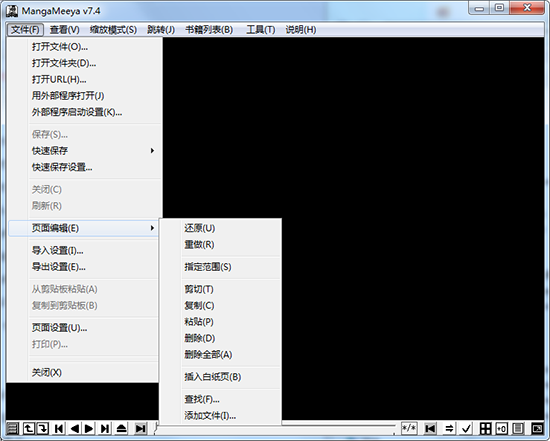Screen dimensions: 550x441
Task: Open the 缩放模式(S) menu
Action: point(113,30)
